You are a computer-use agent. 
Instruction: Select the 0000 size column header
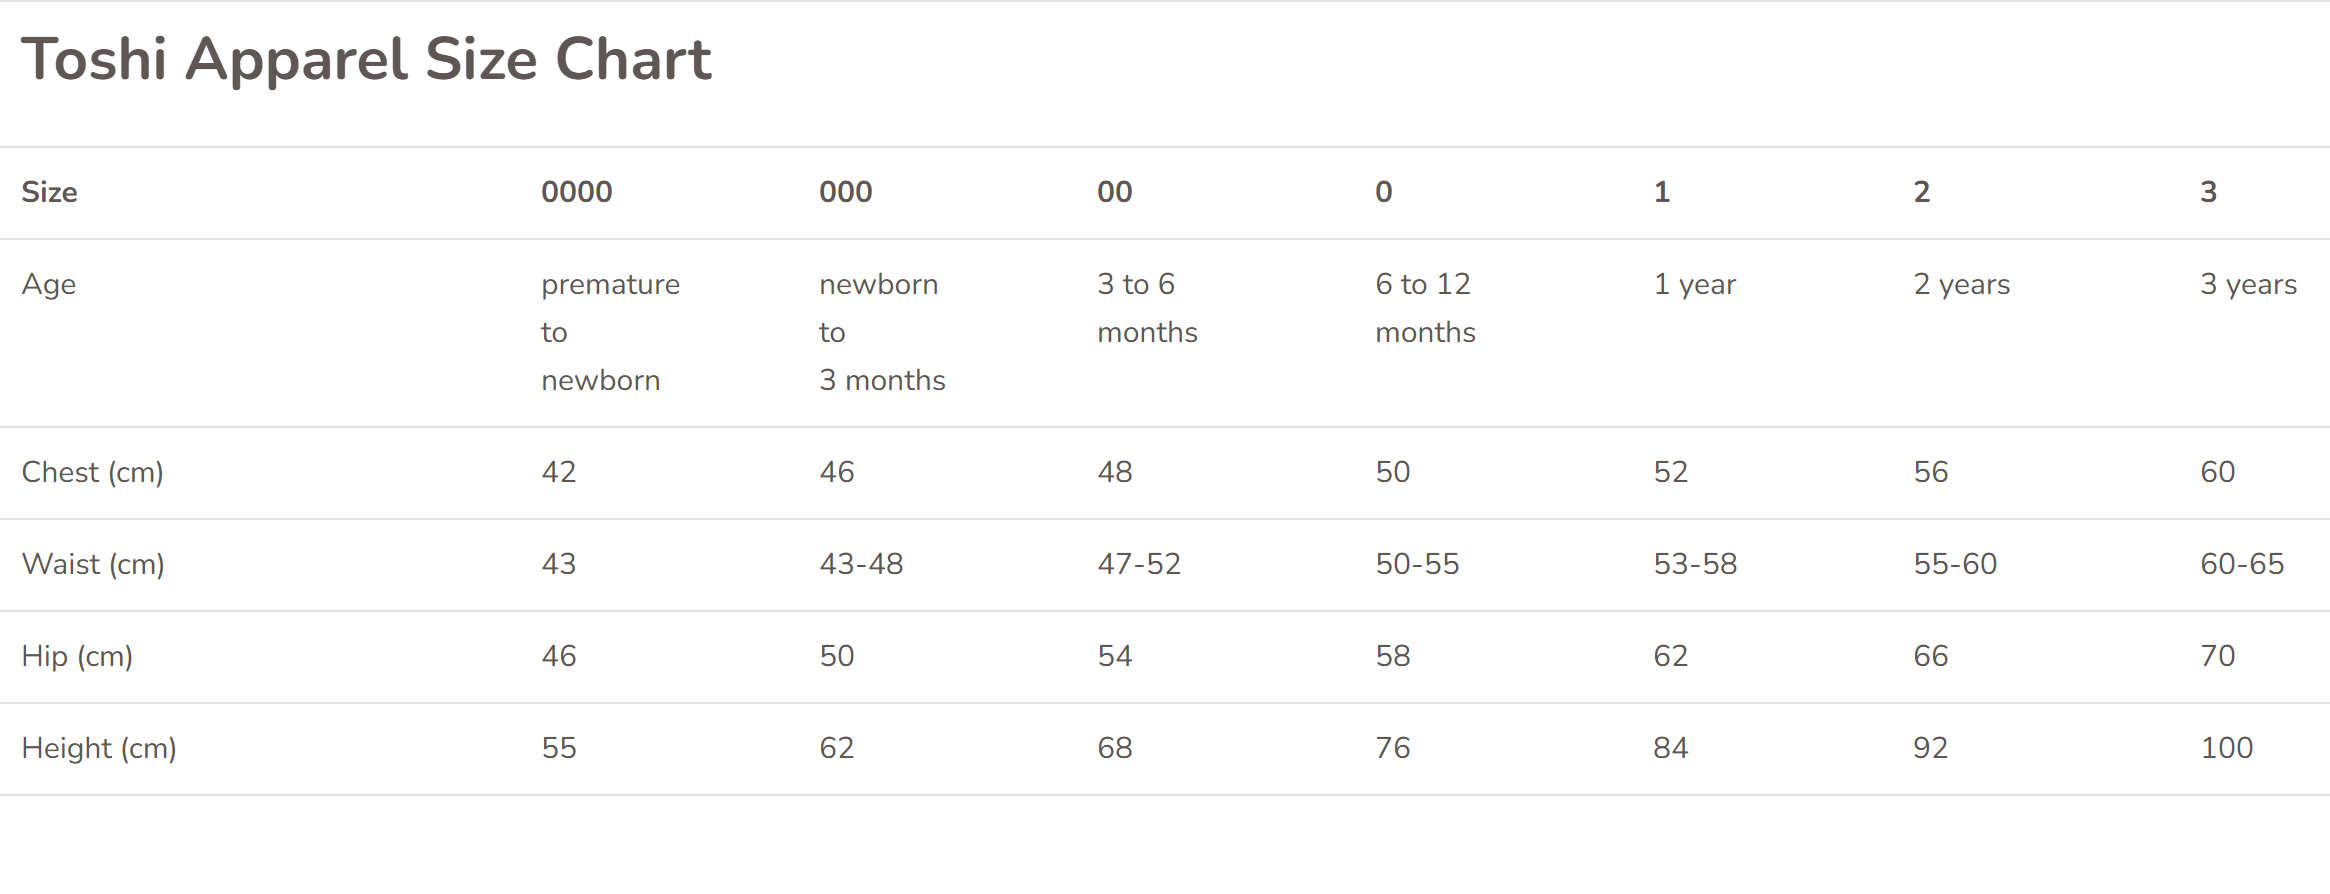click(x=577, y=192)
